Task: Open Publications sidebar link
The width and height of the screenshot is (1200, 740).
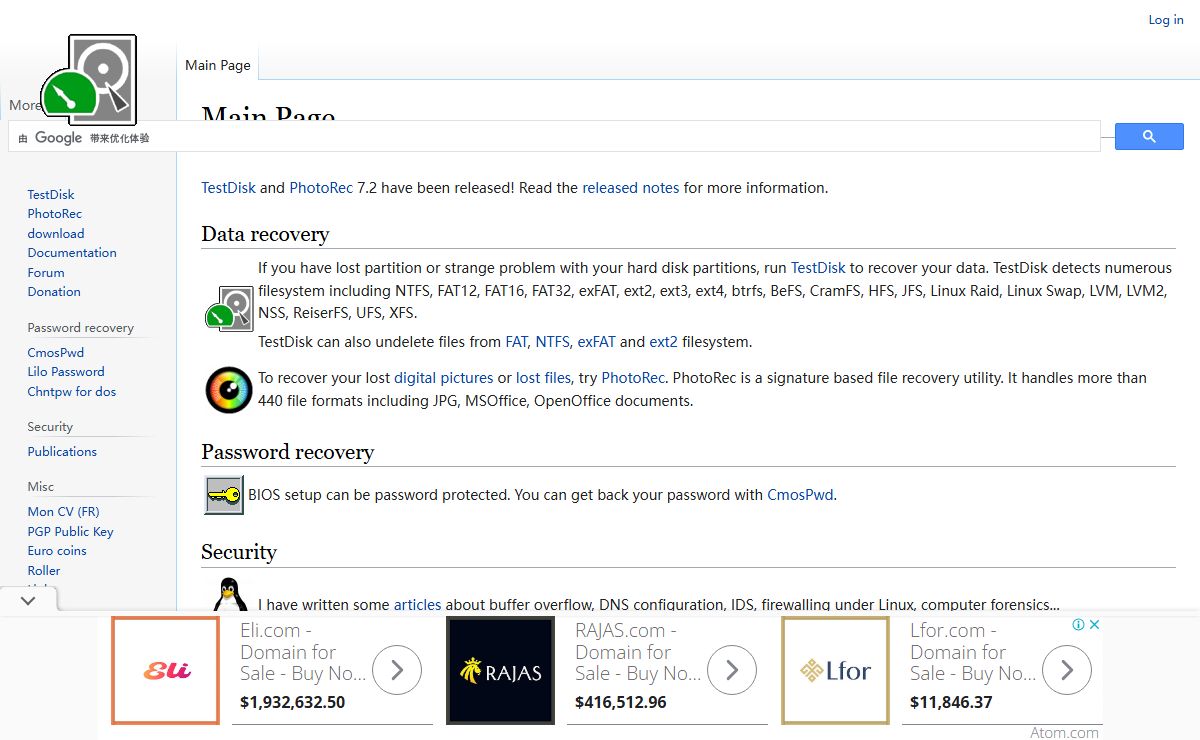Action: 62,452
